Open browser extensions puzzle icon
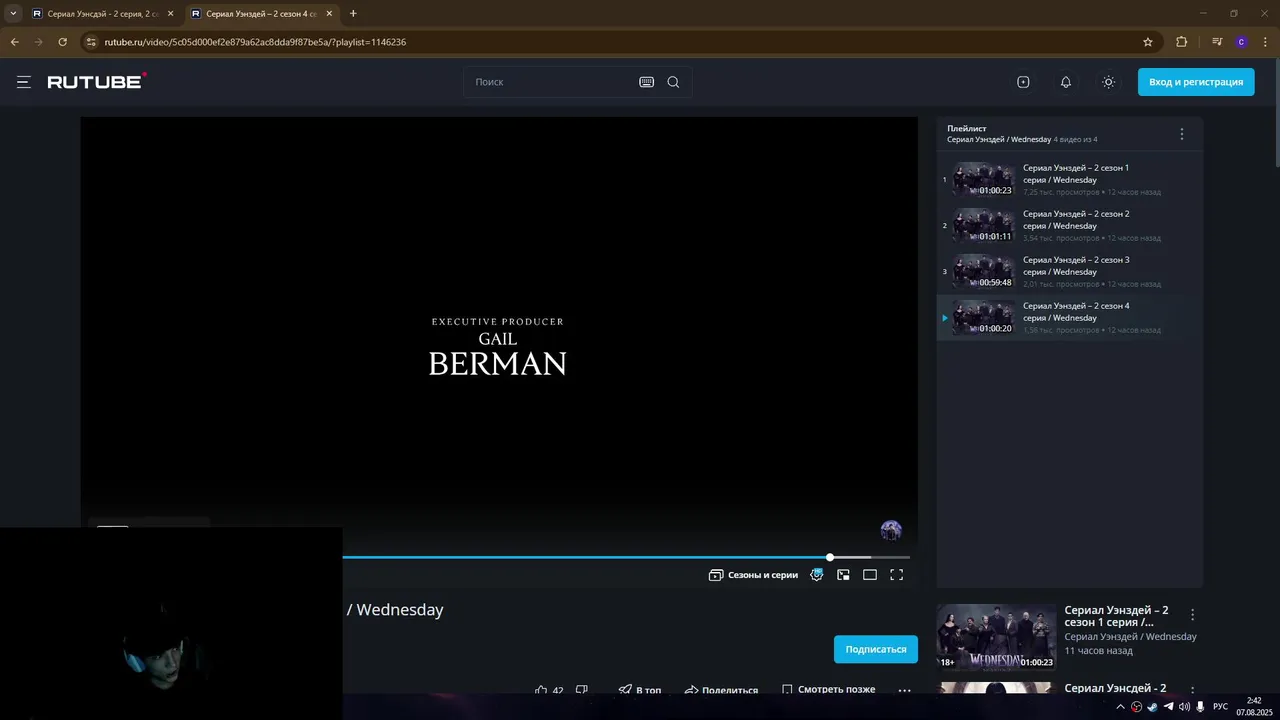This screenshot has width=1280, height=720. [x=1182, y=42]
